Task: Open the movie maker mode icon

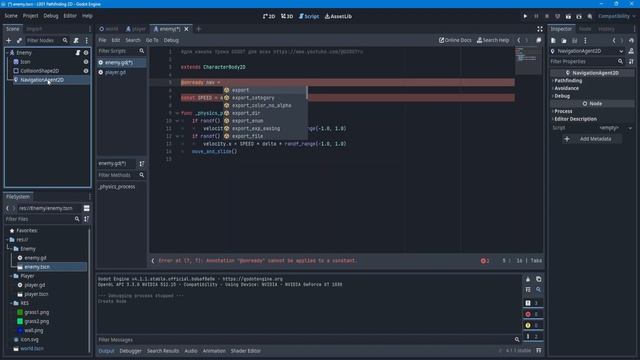Action: click(590, 16)
